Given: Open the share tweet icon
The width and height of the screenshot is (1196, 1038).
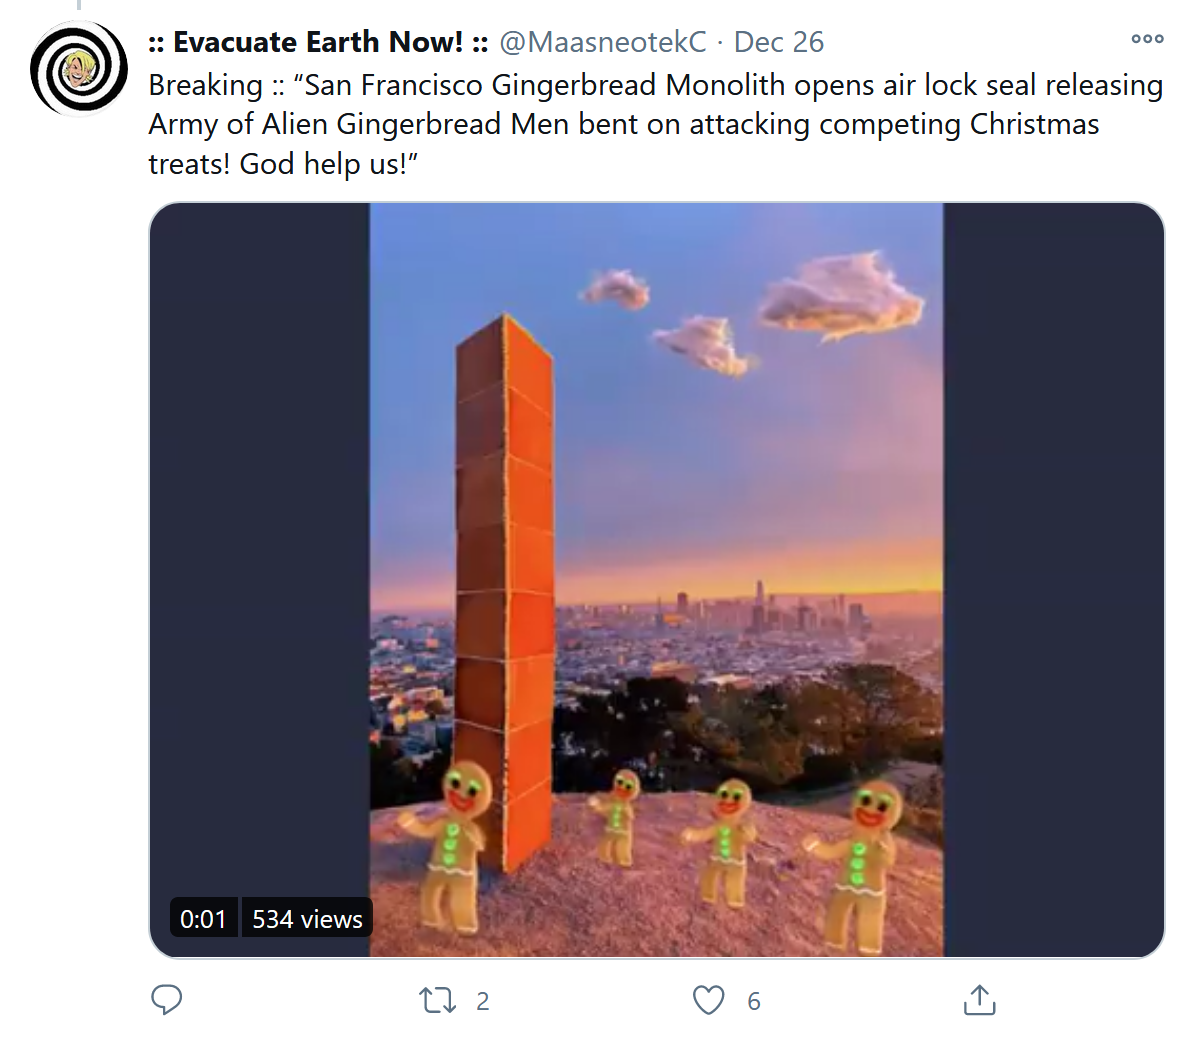Looking at the screenshot, I should click(980, 1000).
